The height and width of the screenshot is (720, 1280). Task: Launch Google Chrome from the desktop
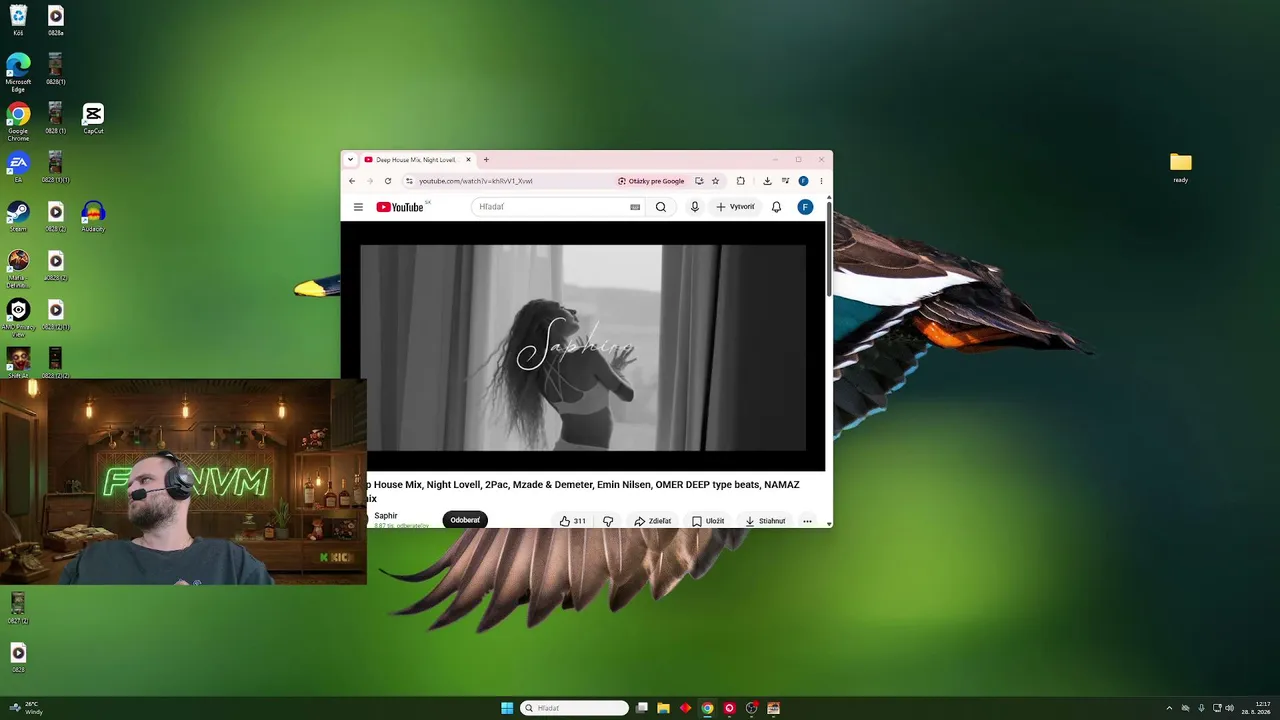[18, 121]
